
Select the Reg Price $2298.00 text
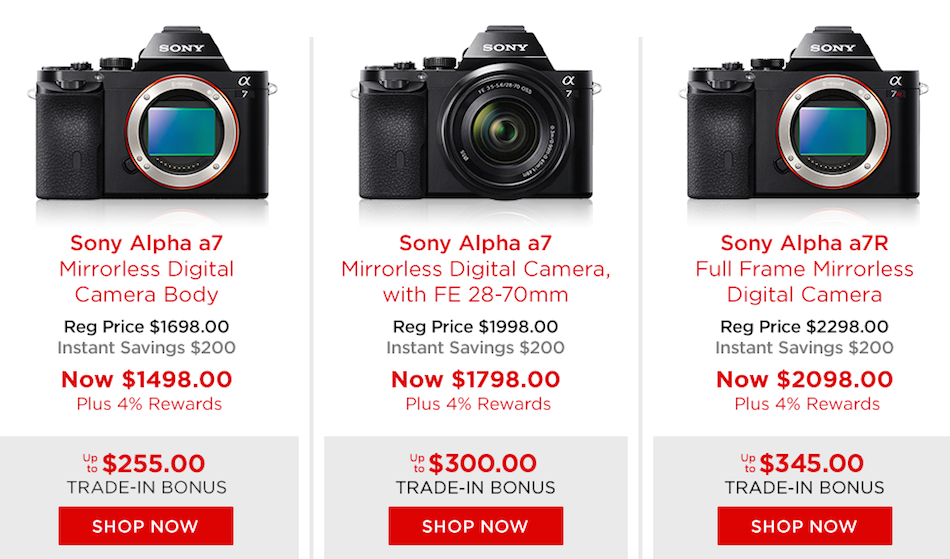pos(804,327)
